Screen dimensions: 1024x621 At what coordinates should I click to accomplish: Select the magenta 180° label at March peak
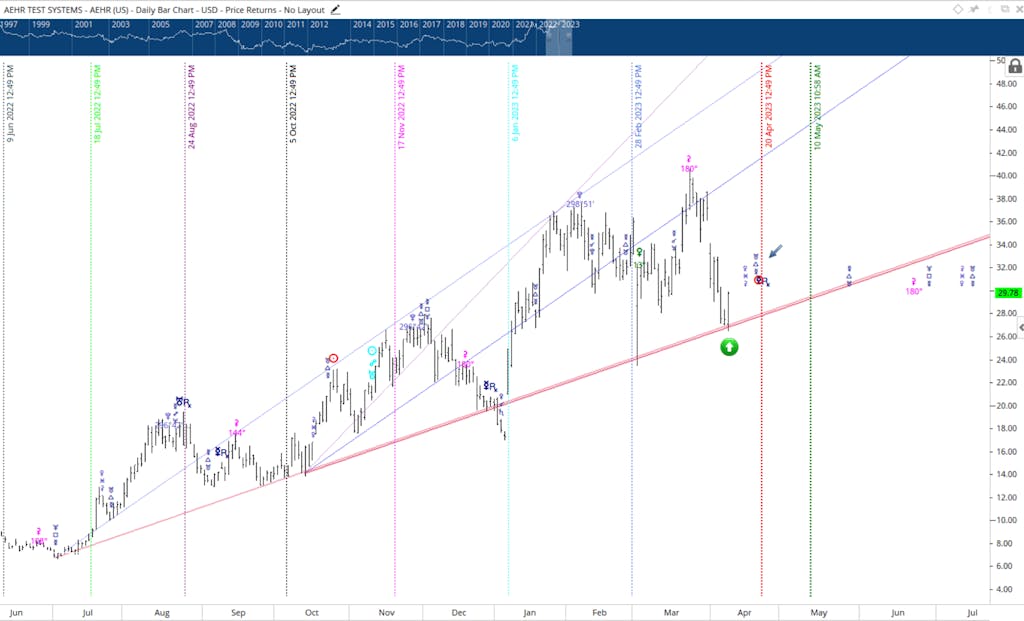689,169
